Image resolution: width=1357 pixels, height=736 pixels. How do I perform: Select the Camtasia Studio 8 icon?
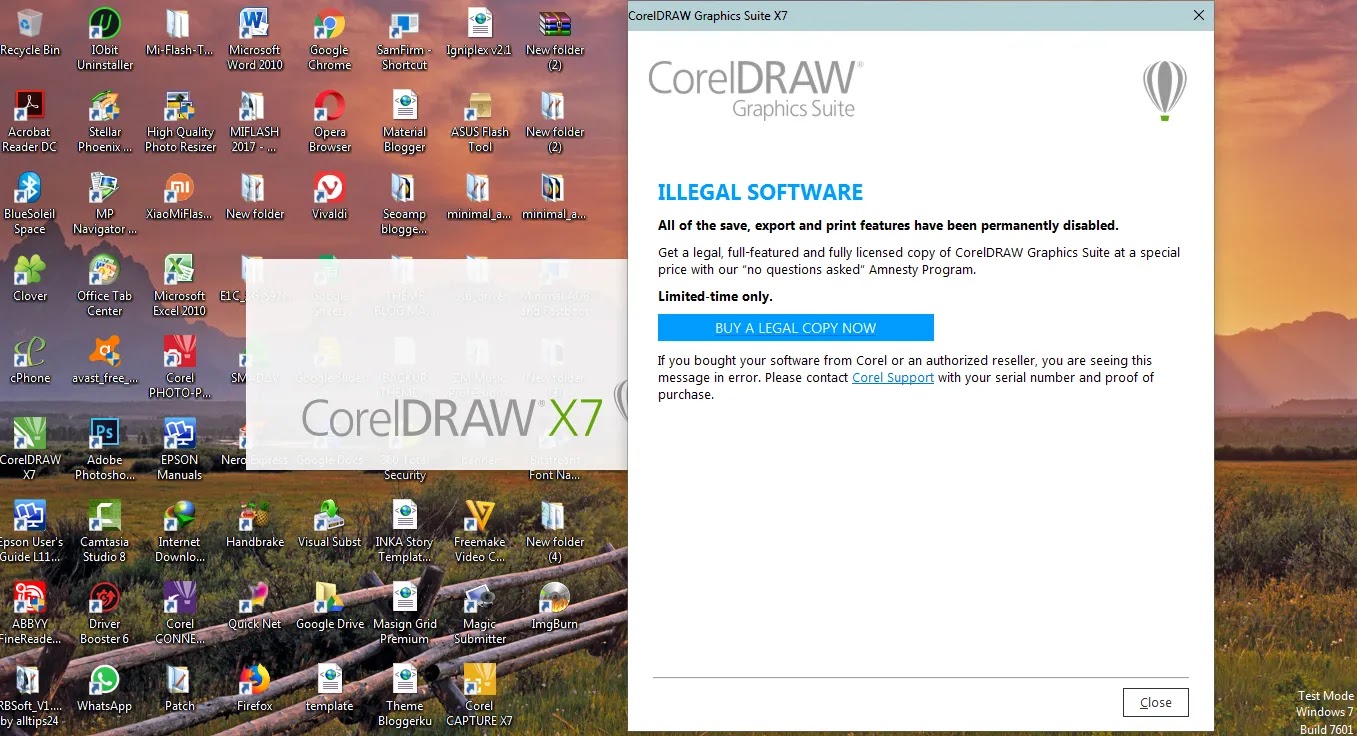(104, 531)
